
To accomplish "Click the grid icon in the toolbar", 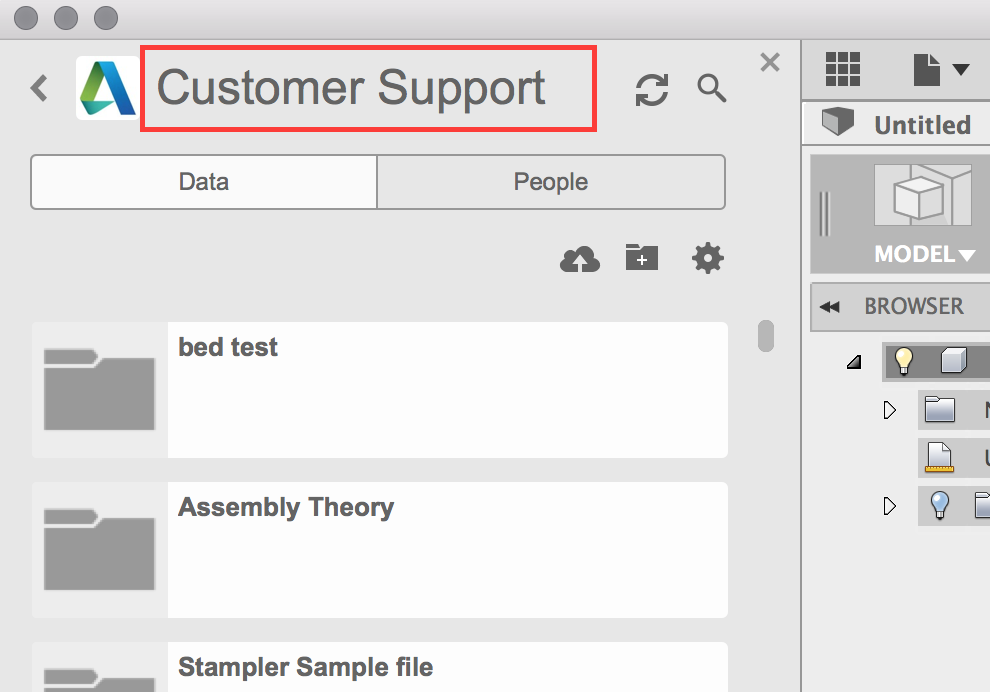I will click(x=843, y=69).
